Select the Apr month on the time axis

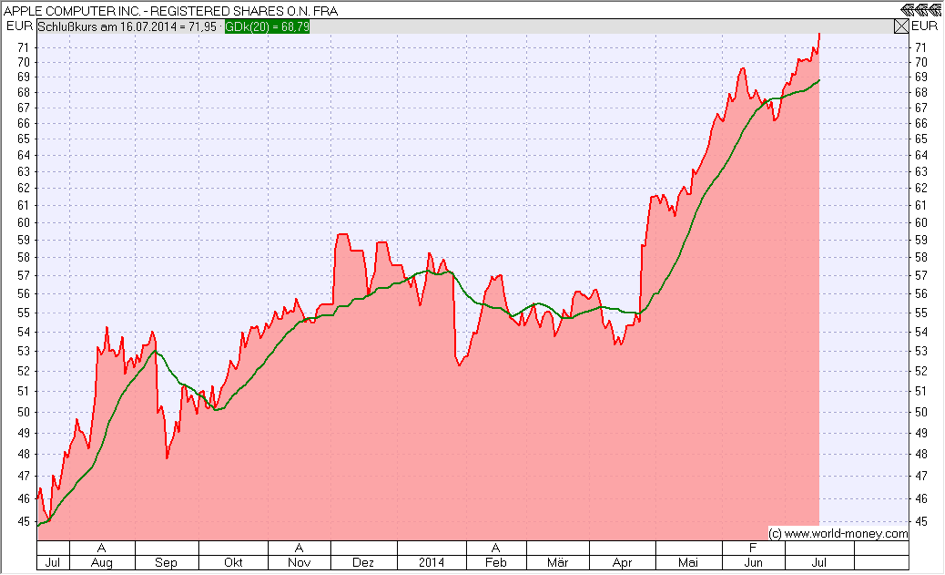point(622,562)
